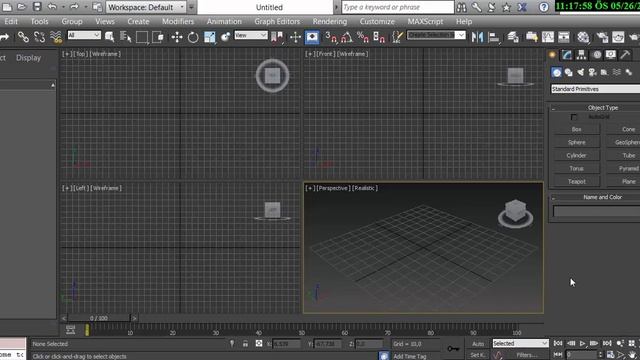Click the binoculars search icon
640x360 pixels.
[461, 7]
